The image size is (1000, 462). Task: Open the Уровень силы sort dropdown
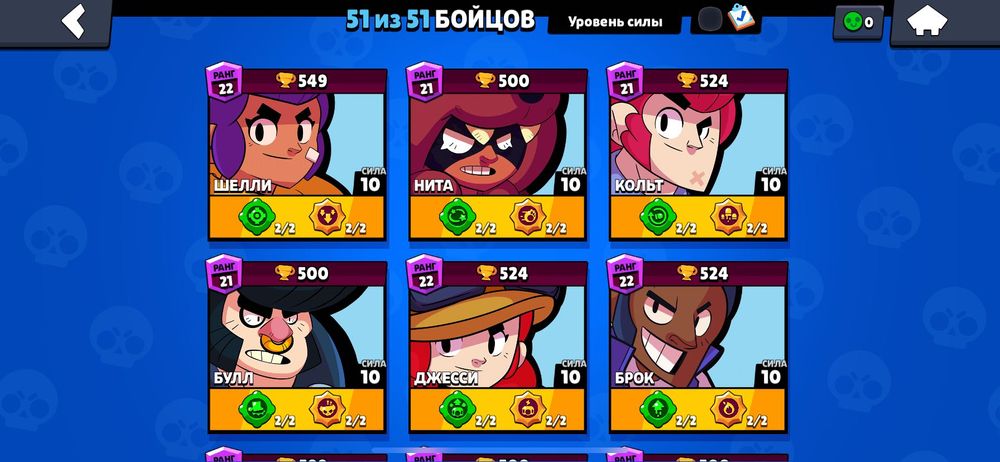(x=615, y=22)
